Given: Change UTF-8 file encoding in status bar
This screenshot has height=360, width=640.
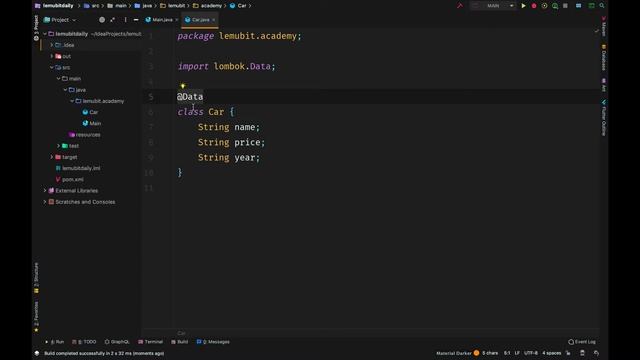Looking at the screenshot, I should [531, 353].
